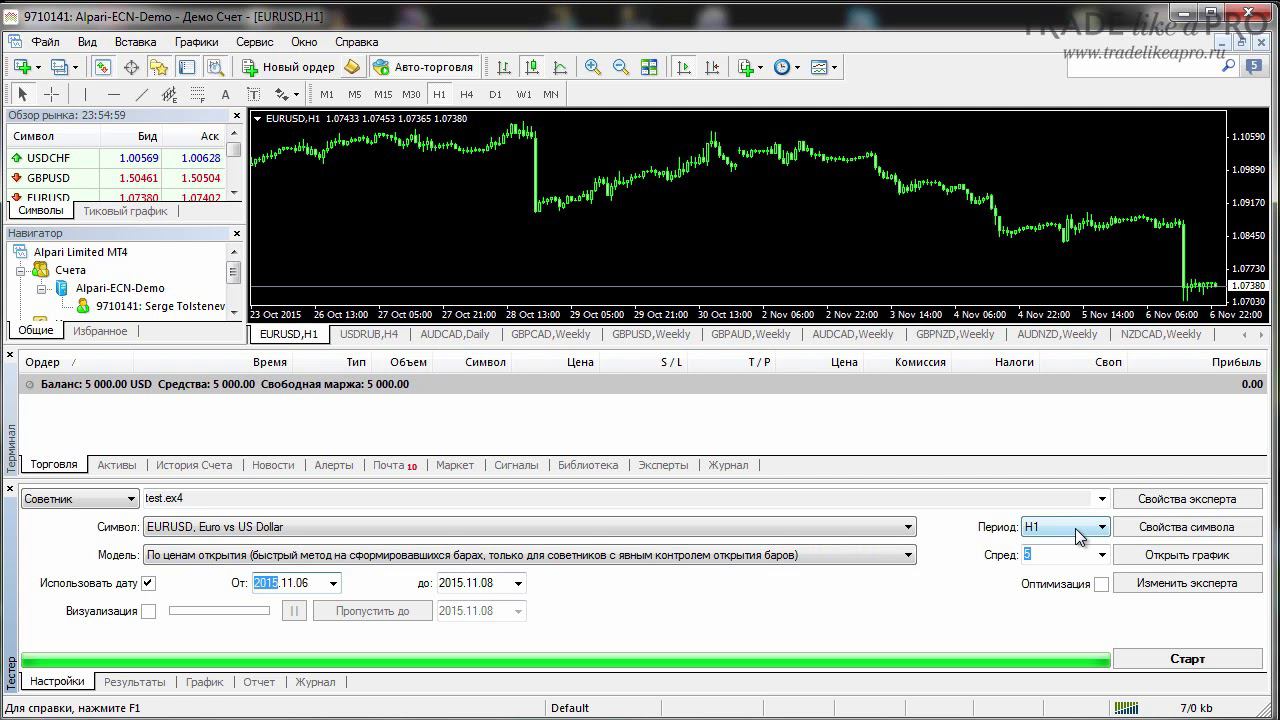Select the vertical line drawing tool
The image size is (1280, 720).
pos(85,94)
